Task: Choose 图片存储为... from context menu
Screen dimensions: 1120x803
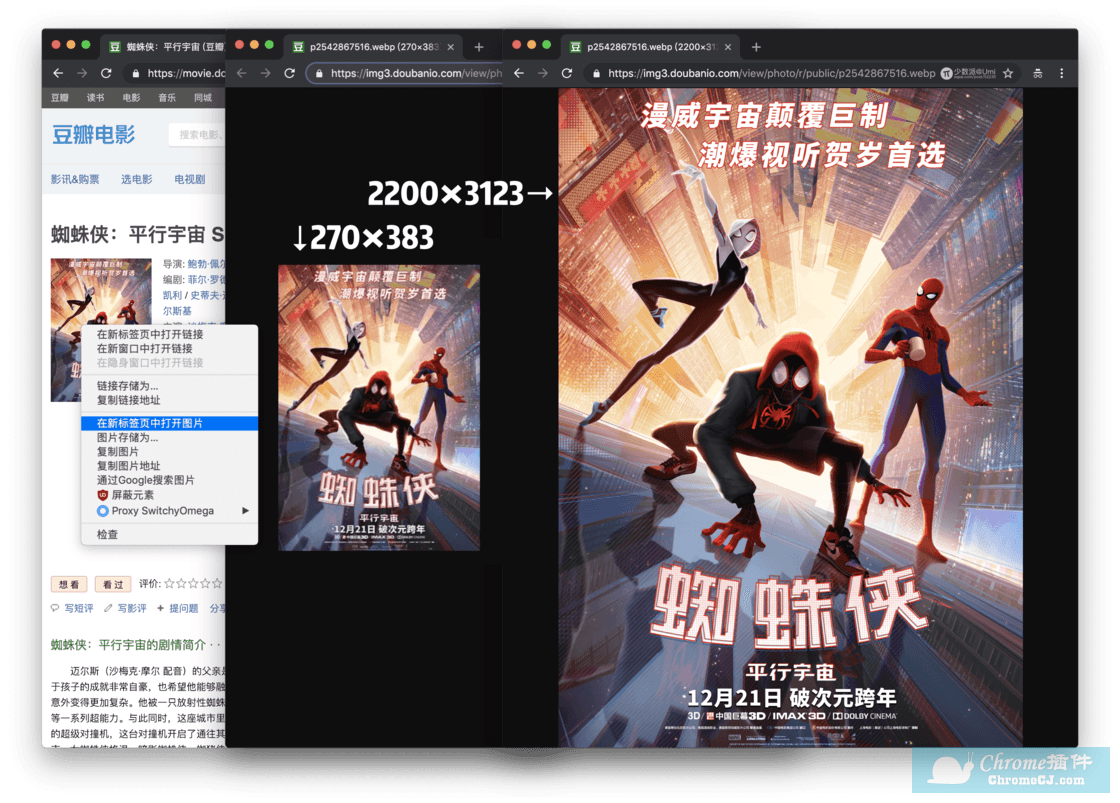Action: (169, 437)
